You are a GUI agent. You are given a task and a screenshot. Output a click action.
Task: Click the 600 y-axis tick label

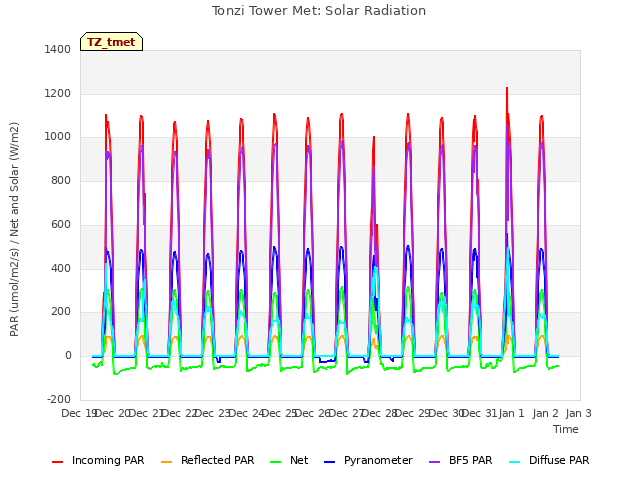(x=61, y=224)
